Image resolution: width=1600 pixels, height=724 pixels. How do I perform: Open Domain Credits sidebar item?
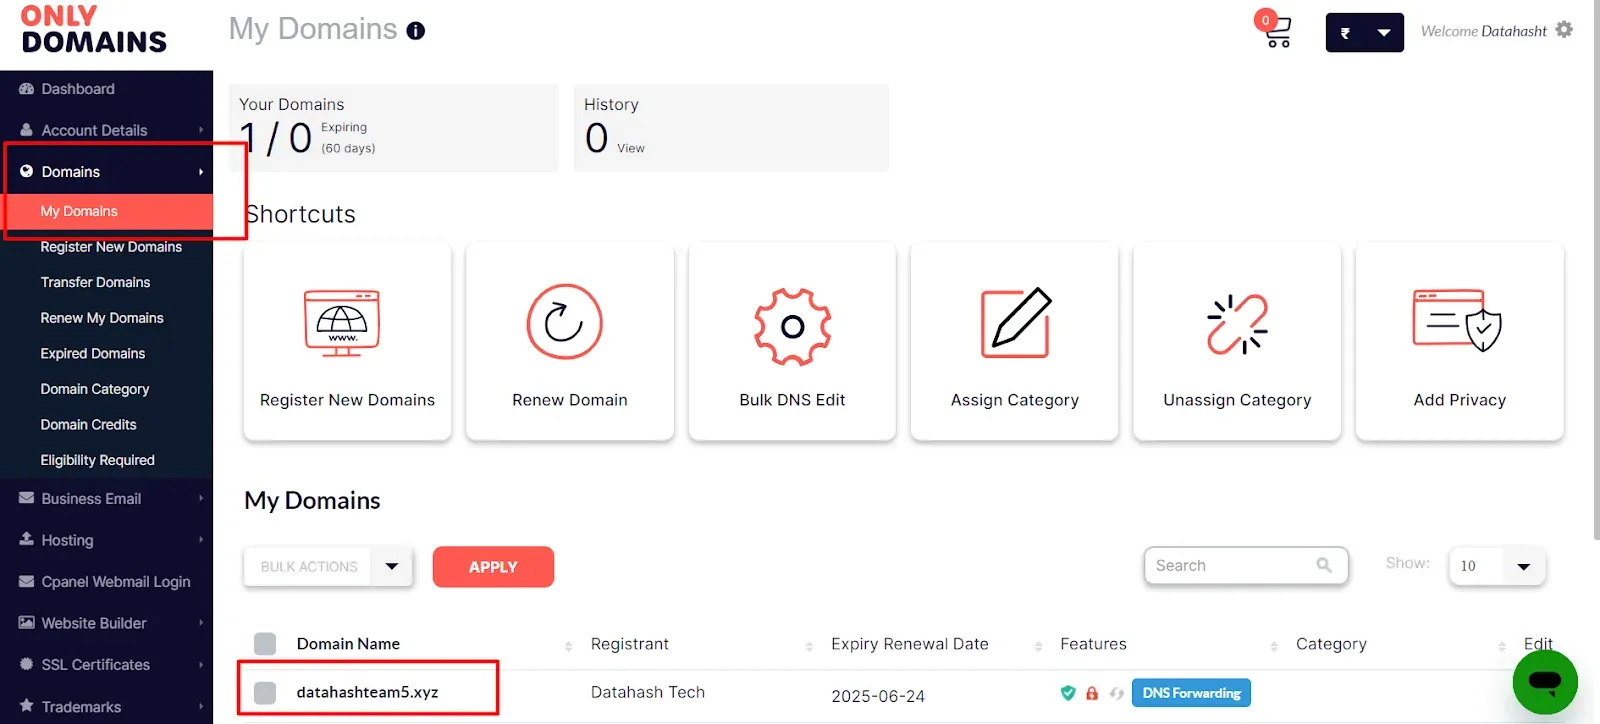(88, 424)
